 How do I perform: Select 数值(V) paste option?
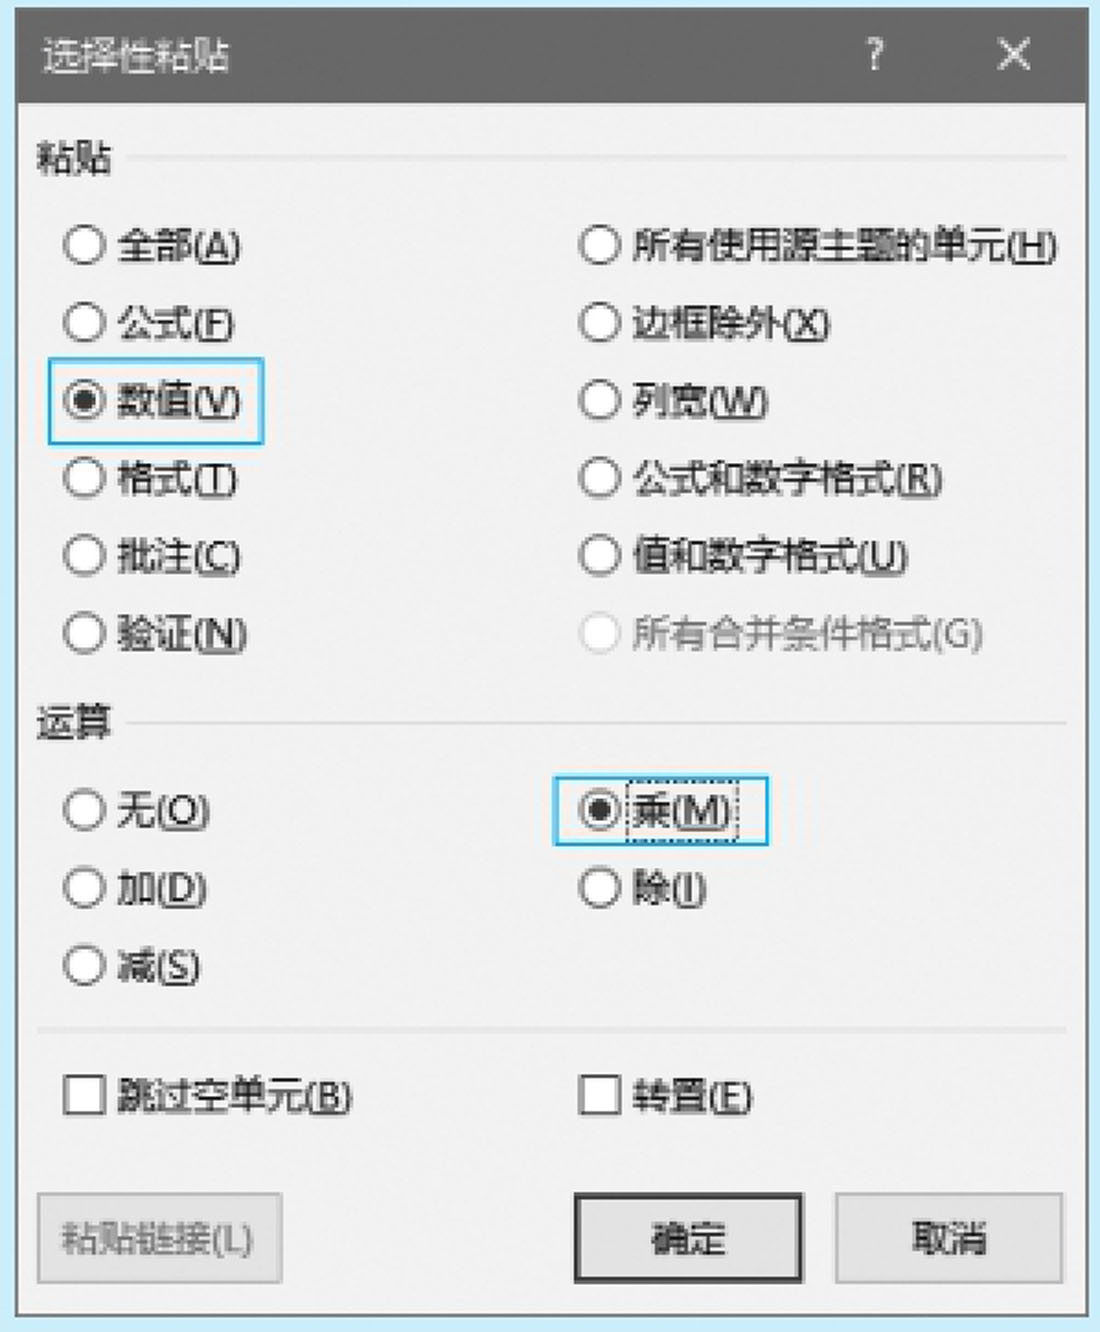tap(85, 401)
